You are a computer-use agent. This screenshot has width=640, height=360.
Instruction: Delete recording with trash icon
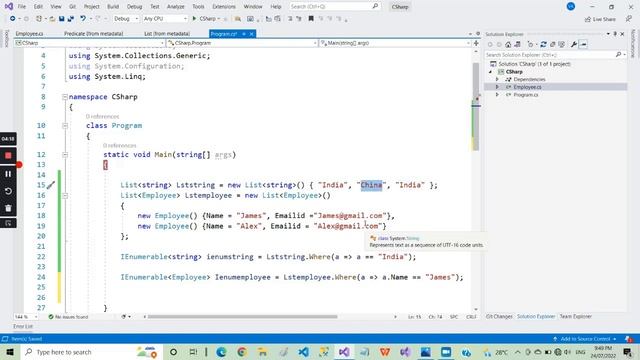point(8,208)
